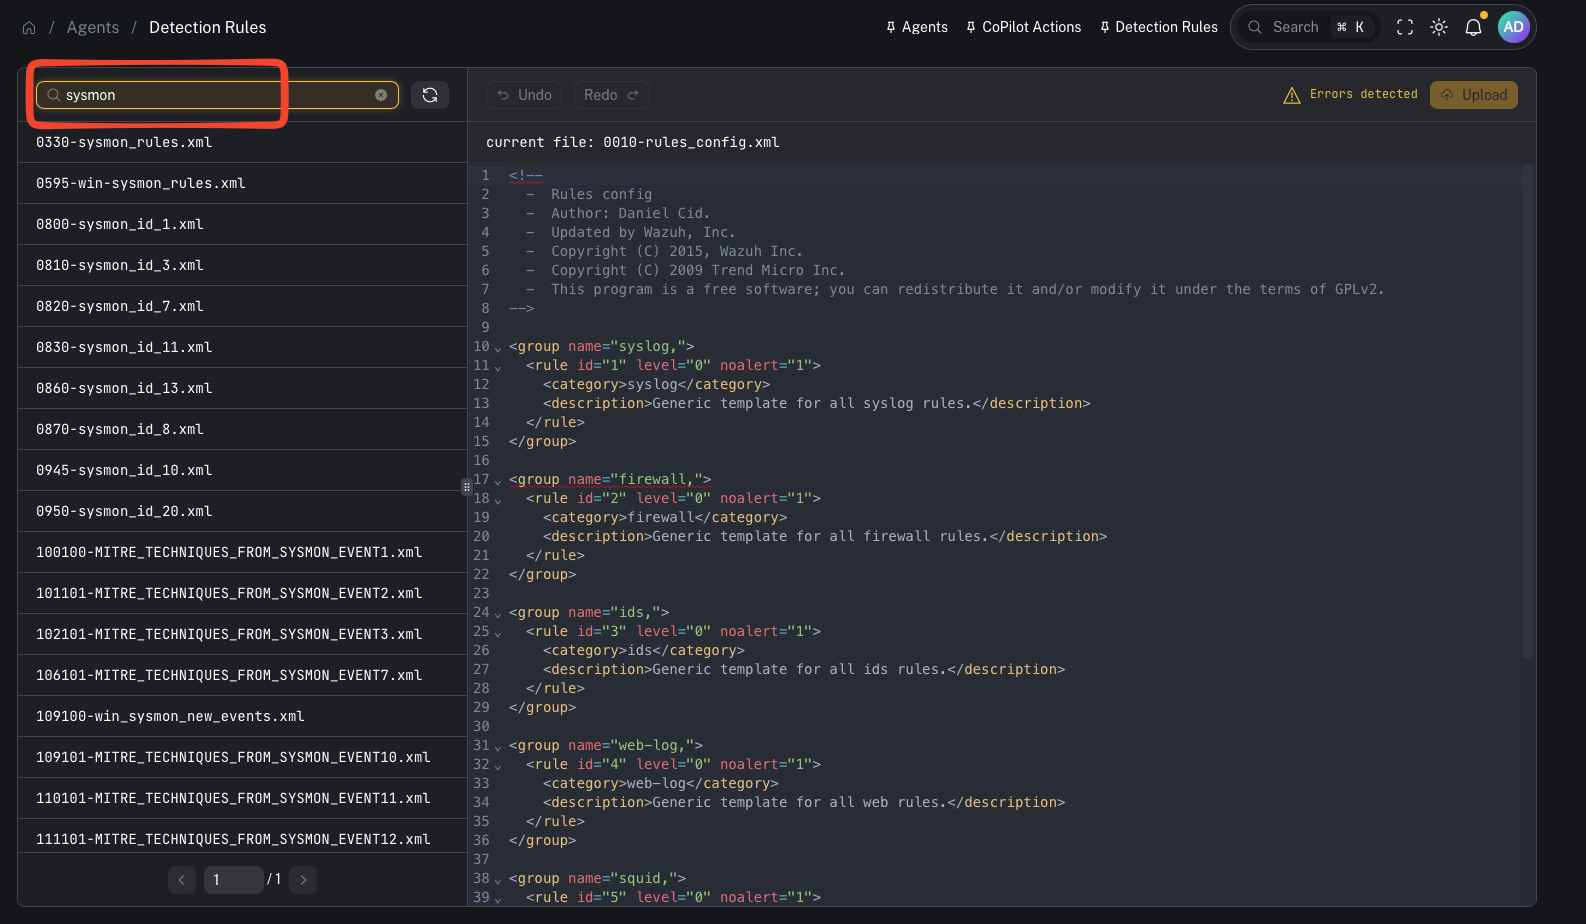The width and height of the screenshot is (1586, 924).
Task: Open the AD user avatar menu
Action: 1514,27
